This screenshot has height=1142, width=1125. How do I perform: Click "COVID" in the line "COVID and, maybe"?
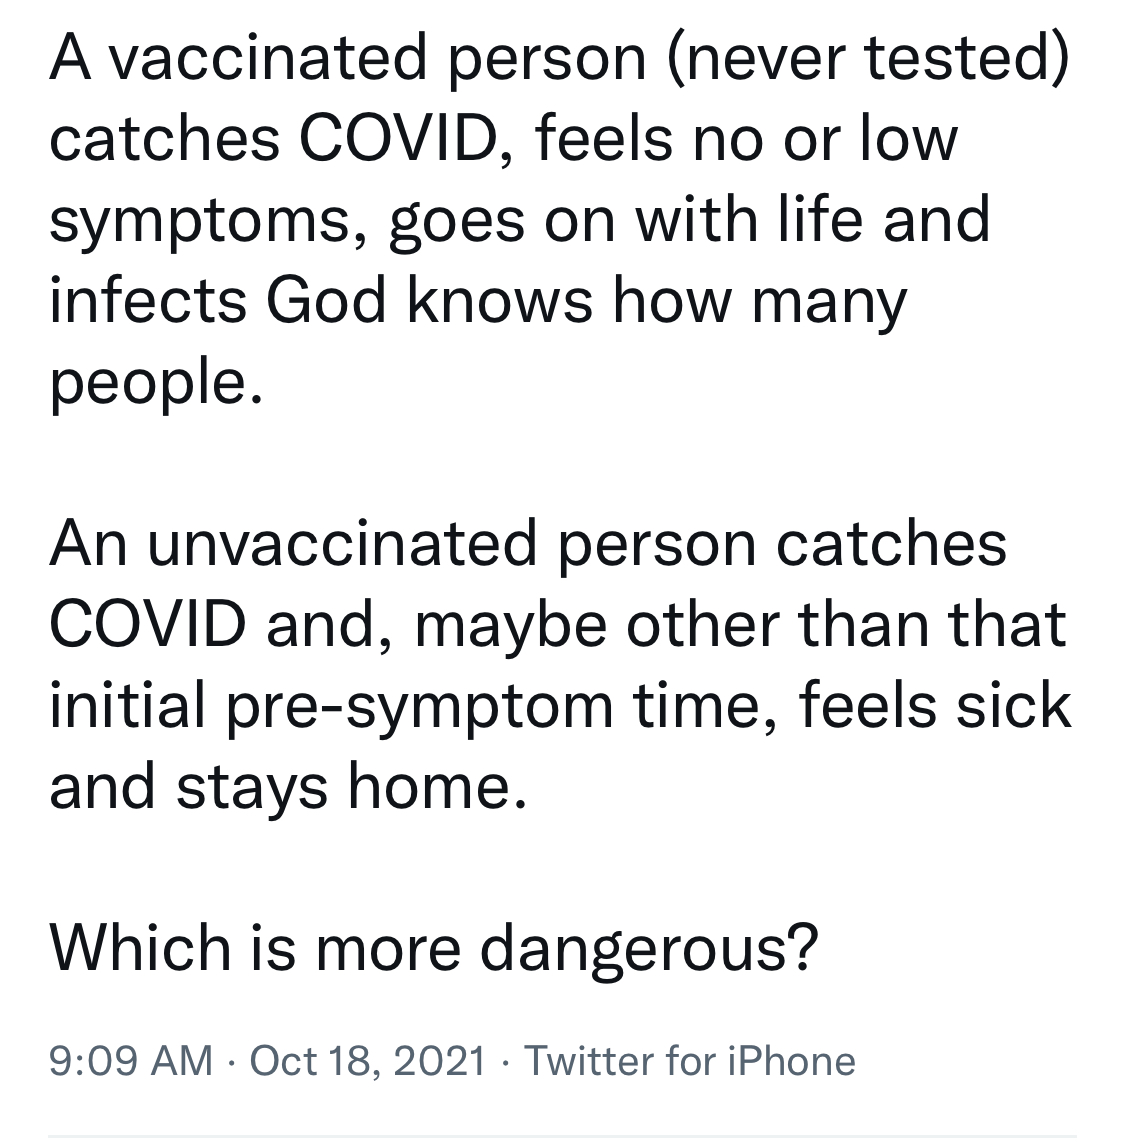point(147,625)
